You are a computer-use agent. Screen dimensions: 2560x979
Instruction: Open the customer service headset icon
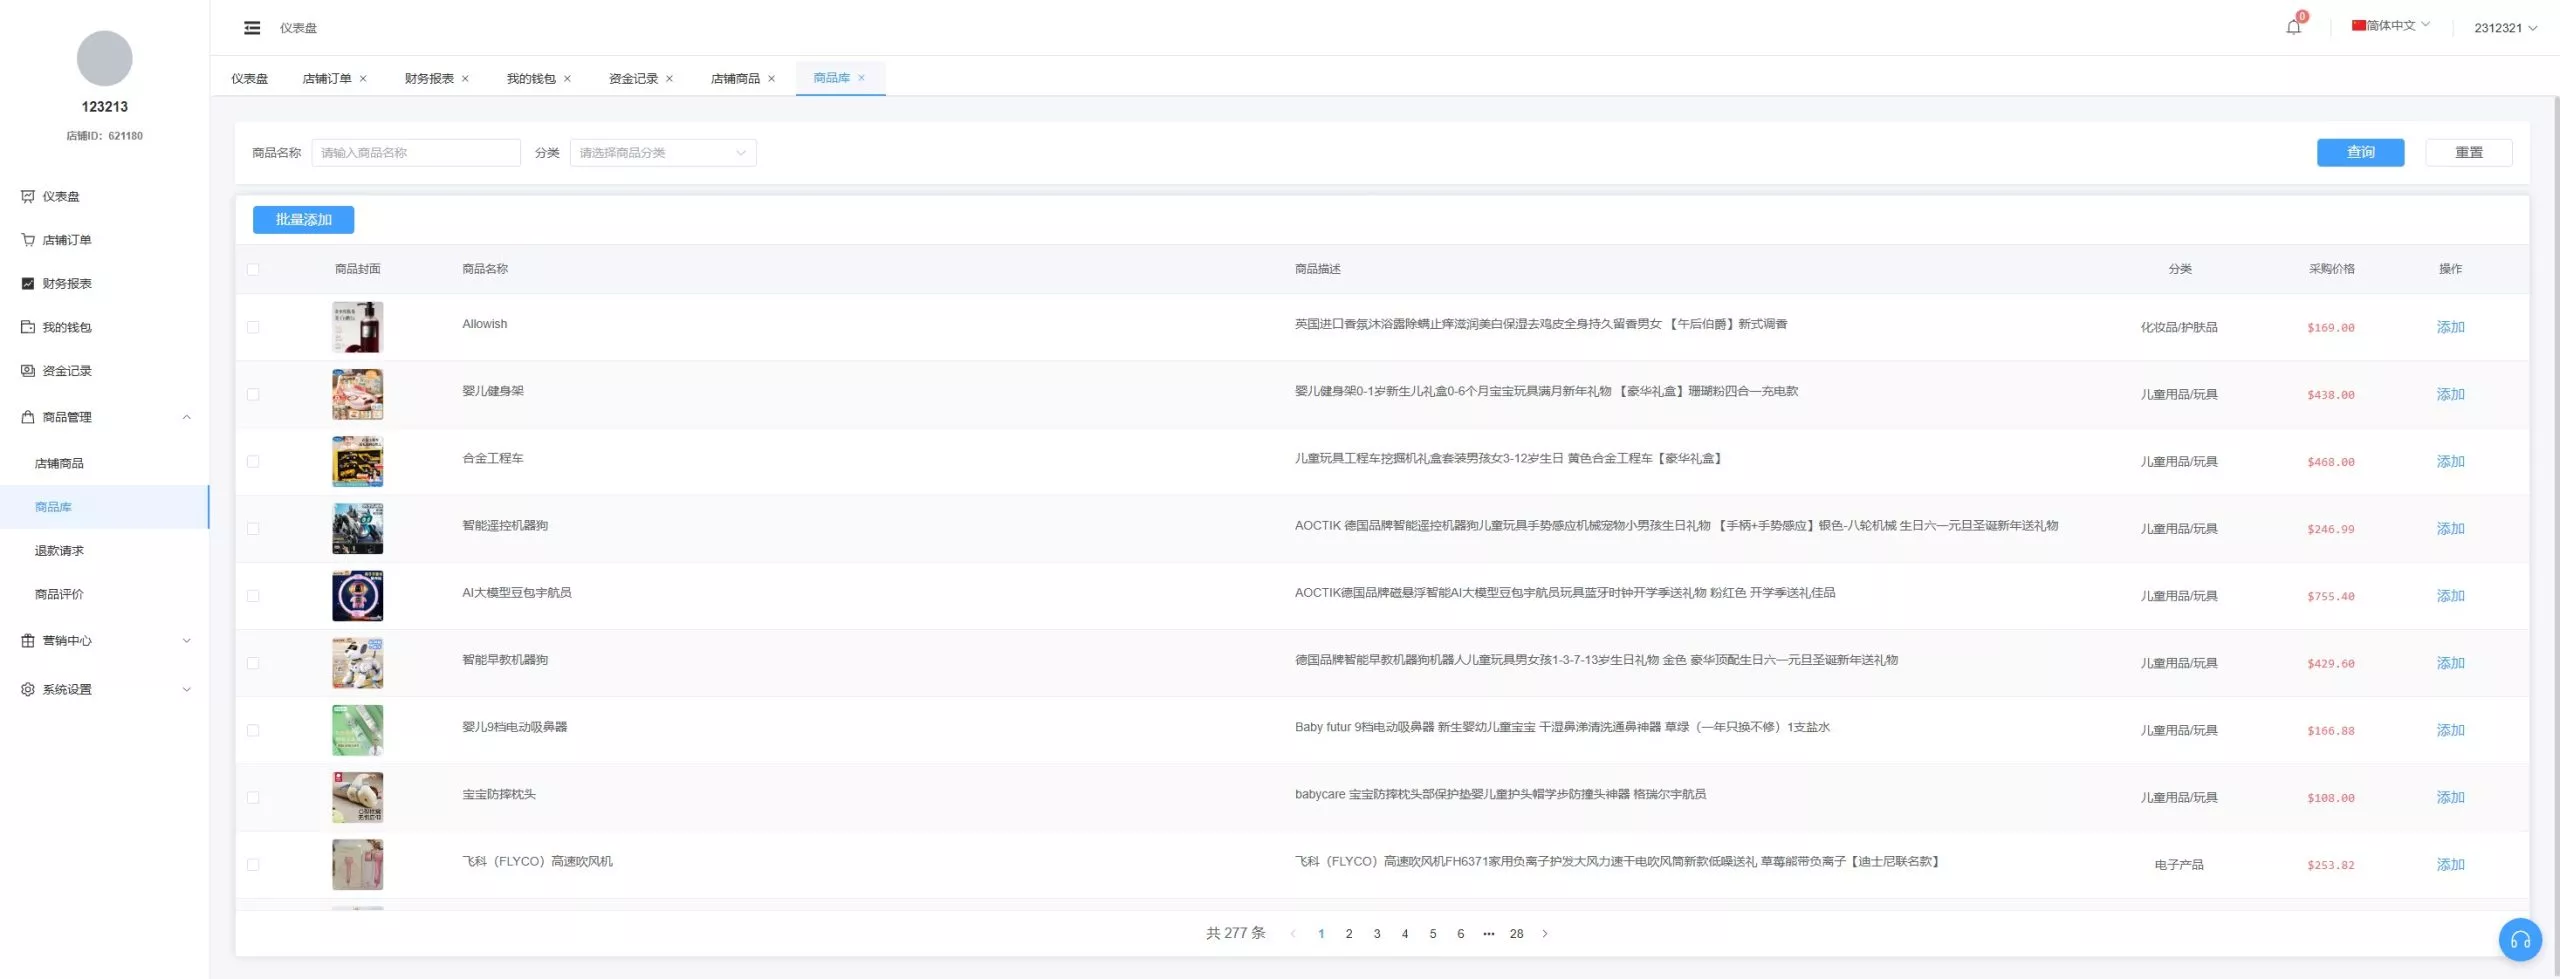point(2519,939)
